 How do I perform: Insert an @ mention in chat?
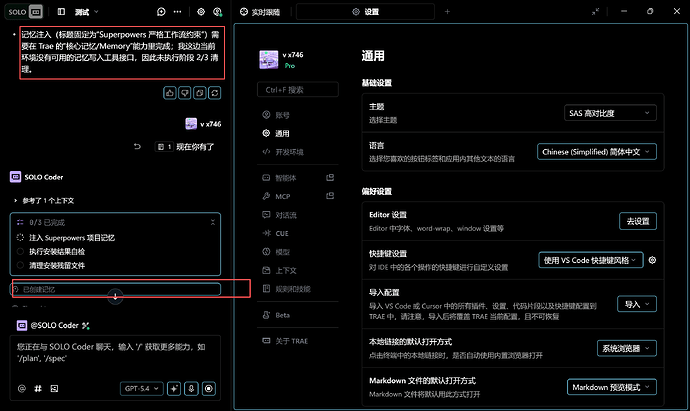(22, 389)
